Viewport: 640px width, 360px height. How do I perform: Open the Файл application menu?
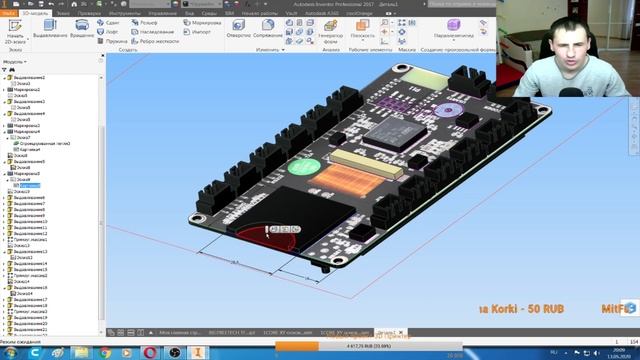[8, 13]
